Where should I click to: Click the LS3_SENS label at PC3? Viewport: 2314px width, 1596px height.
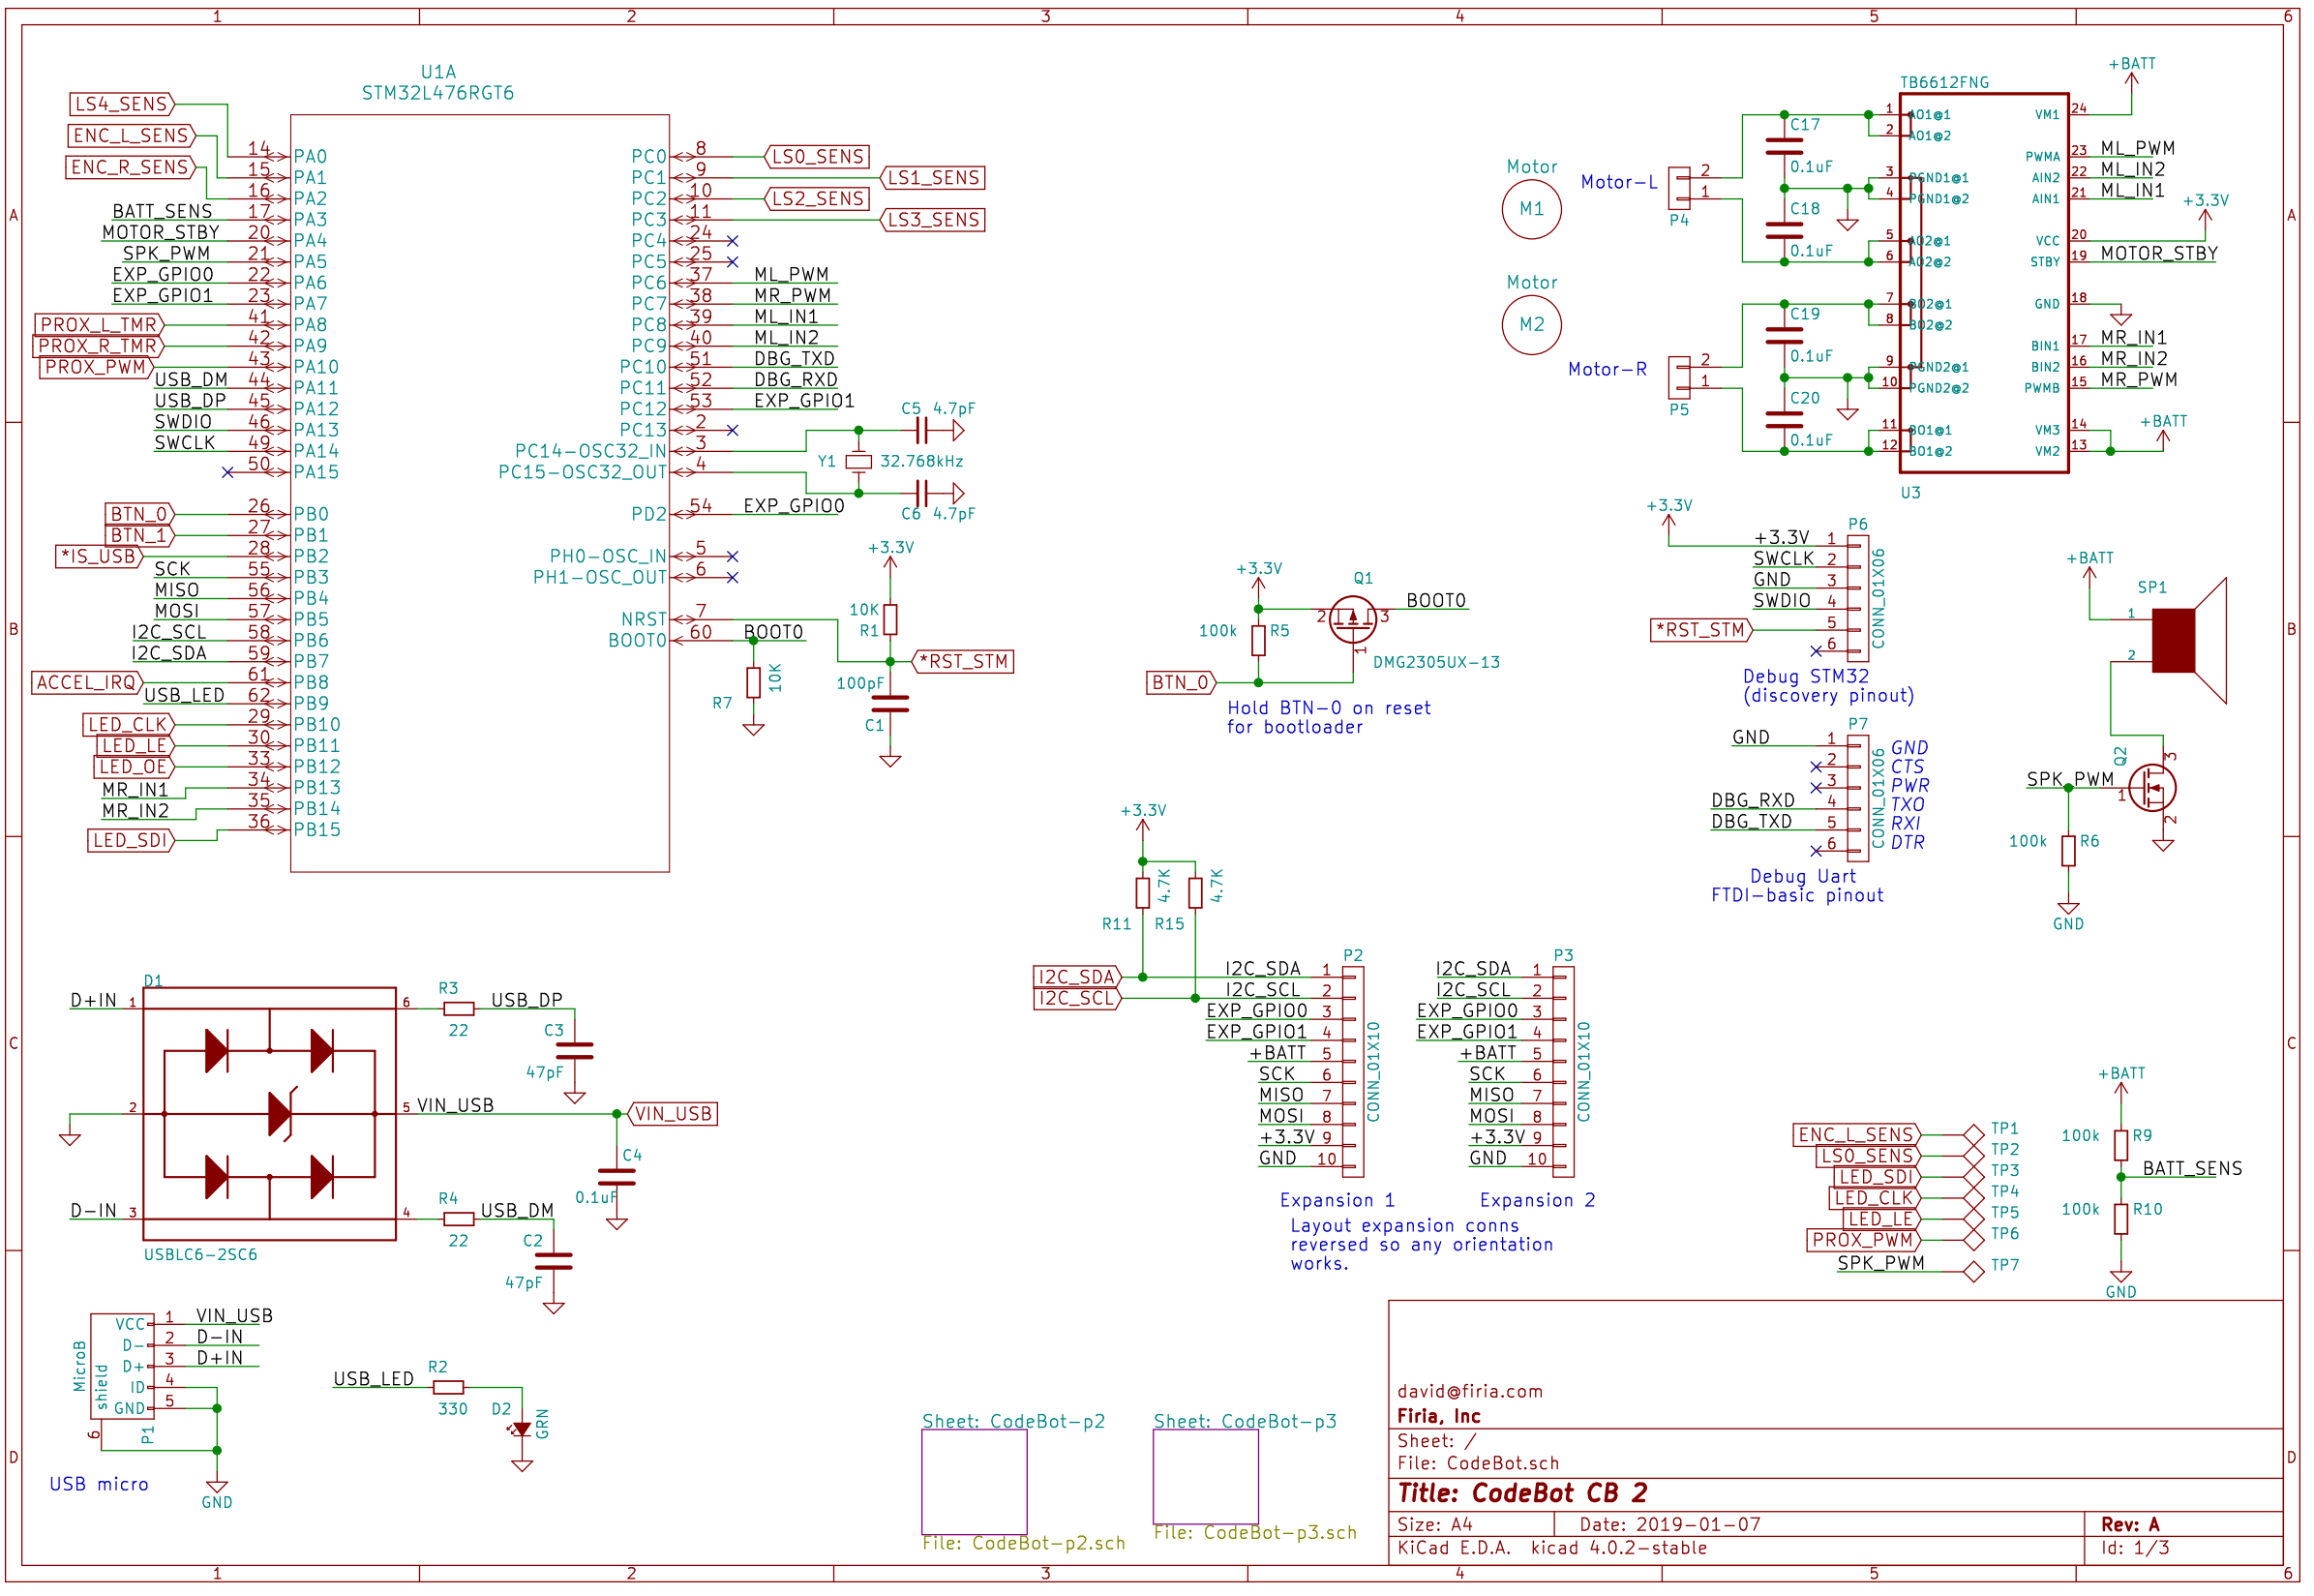tap(931, 219)
